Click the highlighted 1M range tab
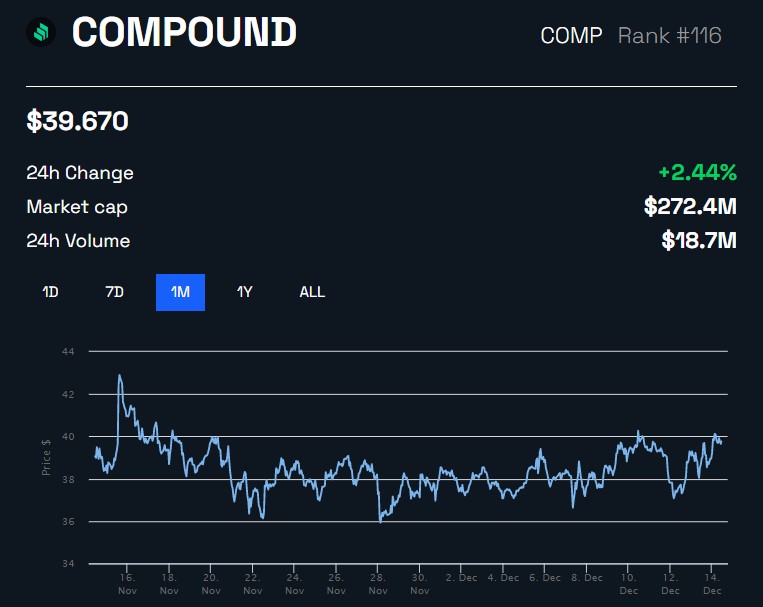Image resolution: width=763 pixels, height=607 pixels. pos(180,292)
